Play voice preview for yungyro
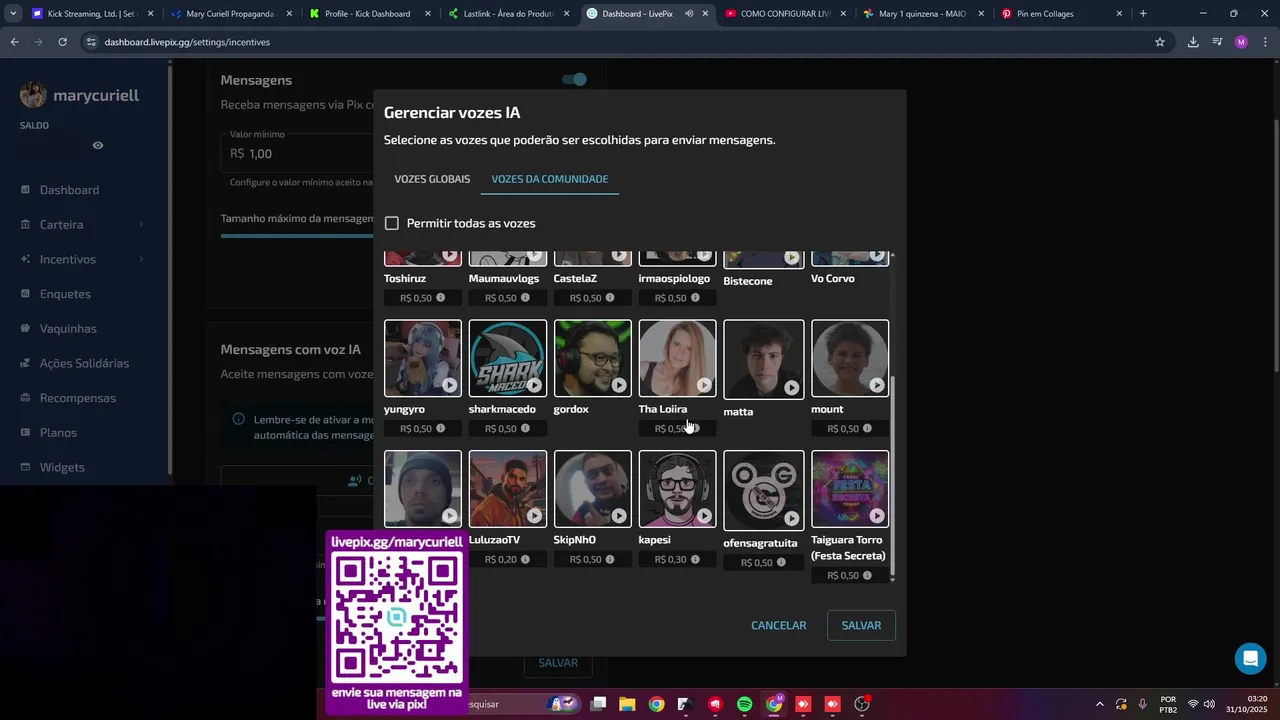The image size is (1280, 720). click(x=450, y=385)
